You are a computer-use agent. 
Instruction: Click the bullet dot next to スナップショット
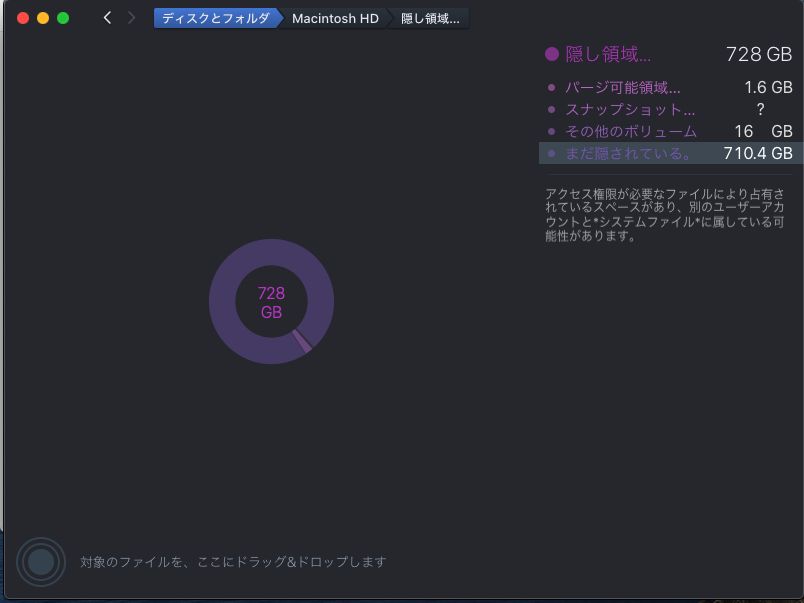click(x=551, y=110)
